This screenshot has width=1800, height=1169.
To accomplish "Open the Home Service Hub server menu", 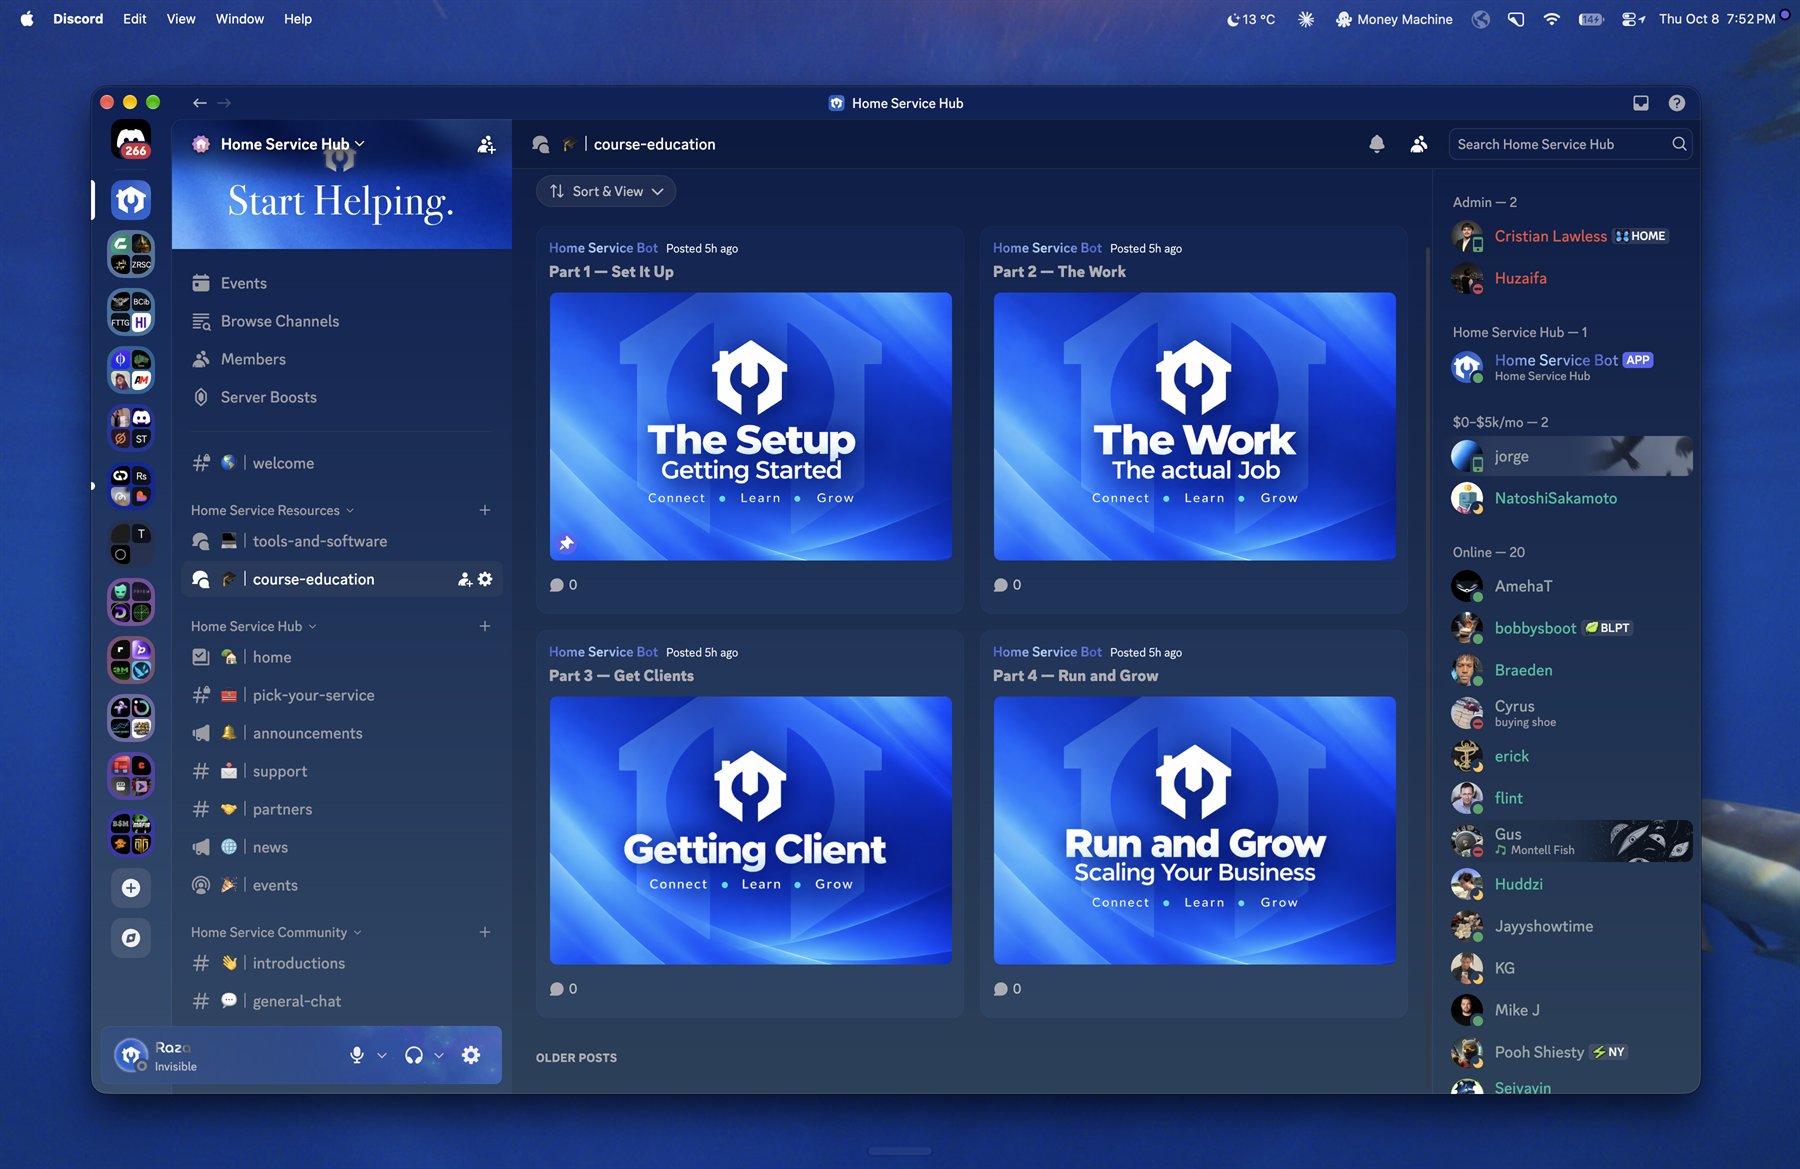I will click(293, 144).
